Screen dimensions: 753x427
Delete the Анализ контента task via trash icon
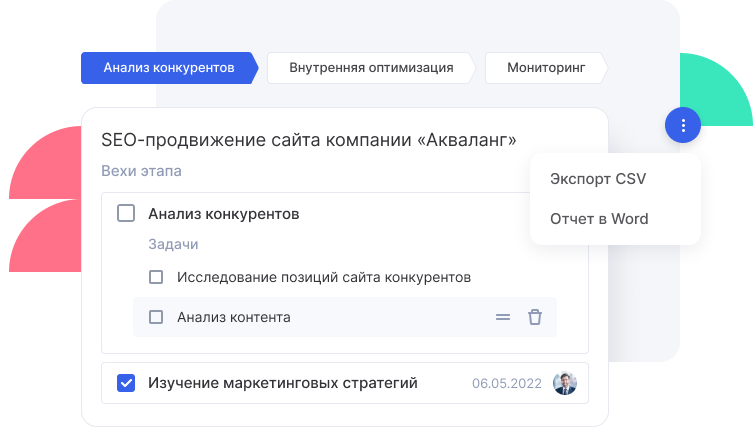535,317
